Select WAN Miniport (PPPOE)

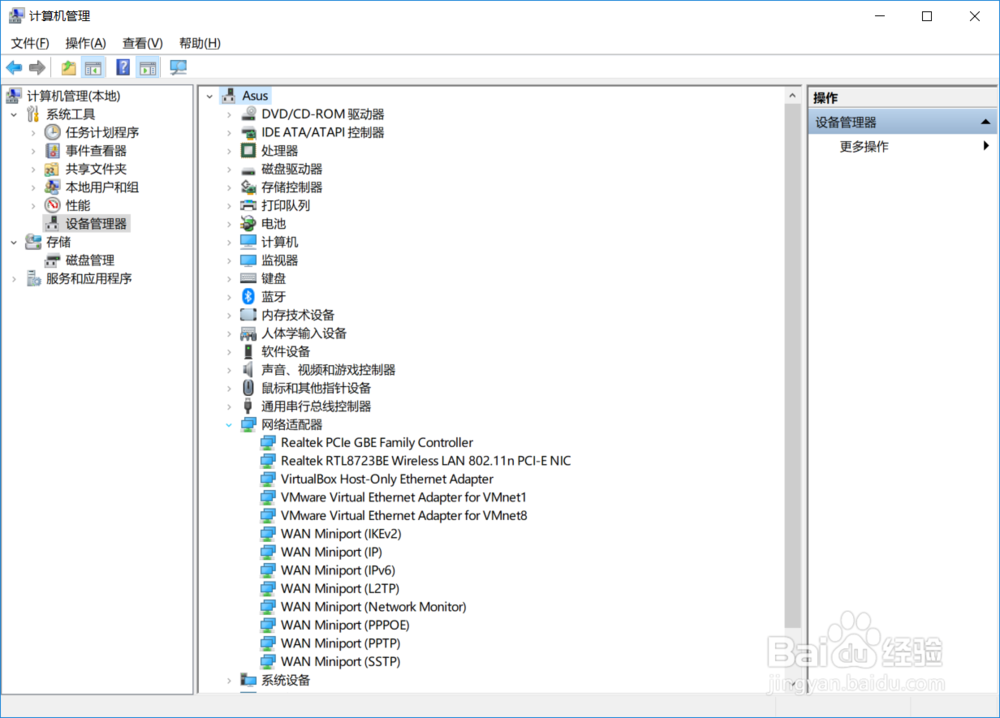344,625
